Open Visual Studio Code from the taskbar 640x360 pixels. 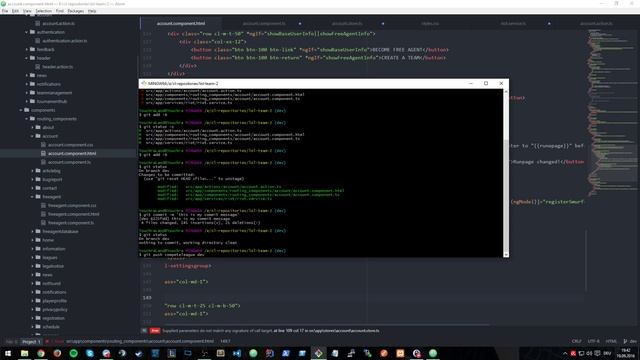coord(237,353)
